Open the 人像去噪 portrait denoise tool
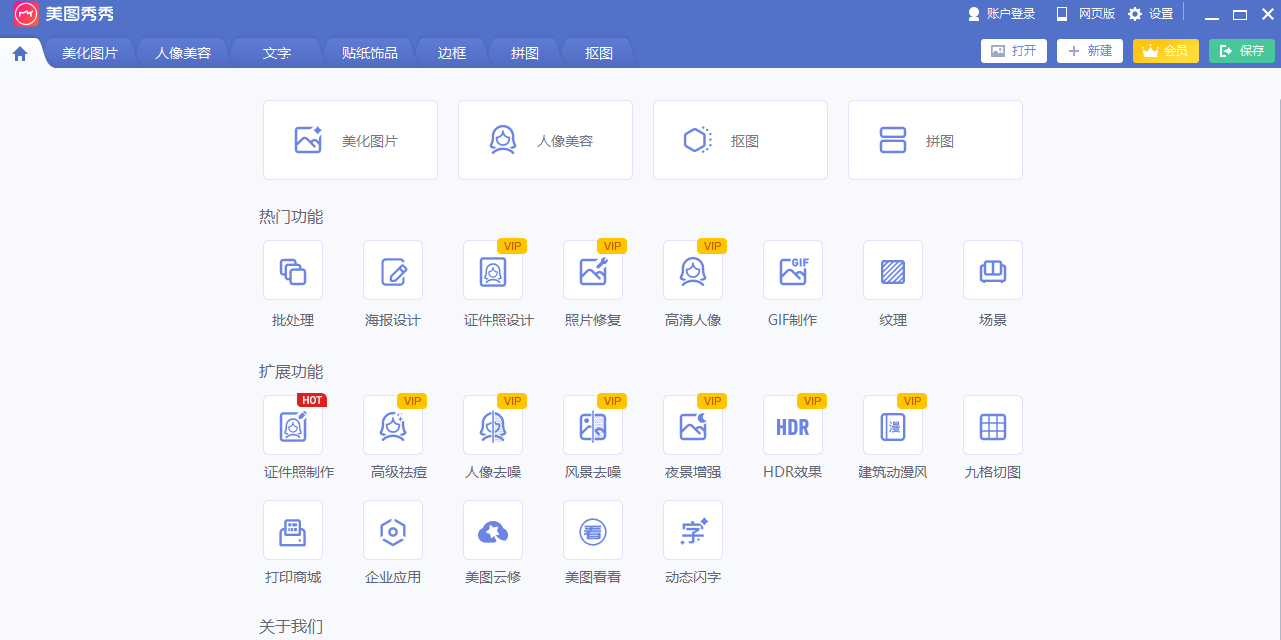The image size is (1281, 640). click(x=493, y=425)
